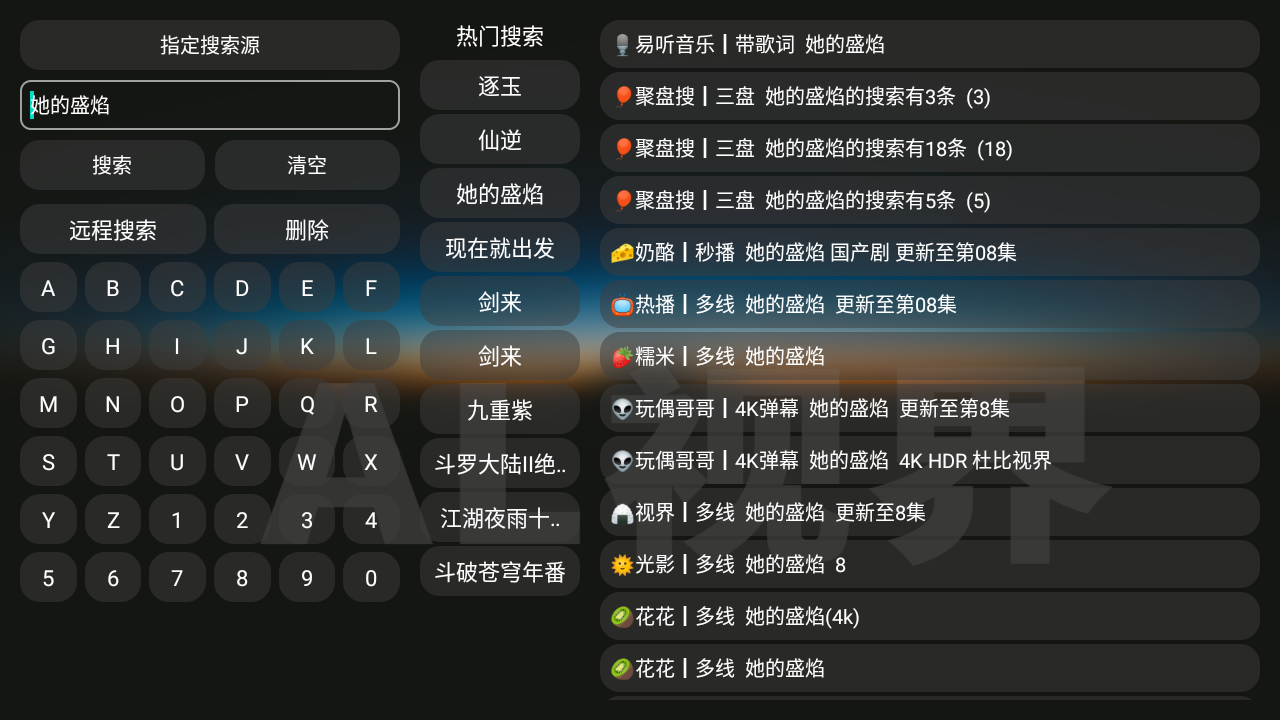Screen dimensions: 1280x720
Task: Click the 👽 alien icon on 玩偶哥哥 4K弹幕 result
Action: (623, 409)
